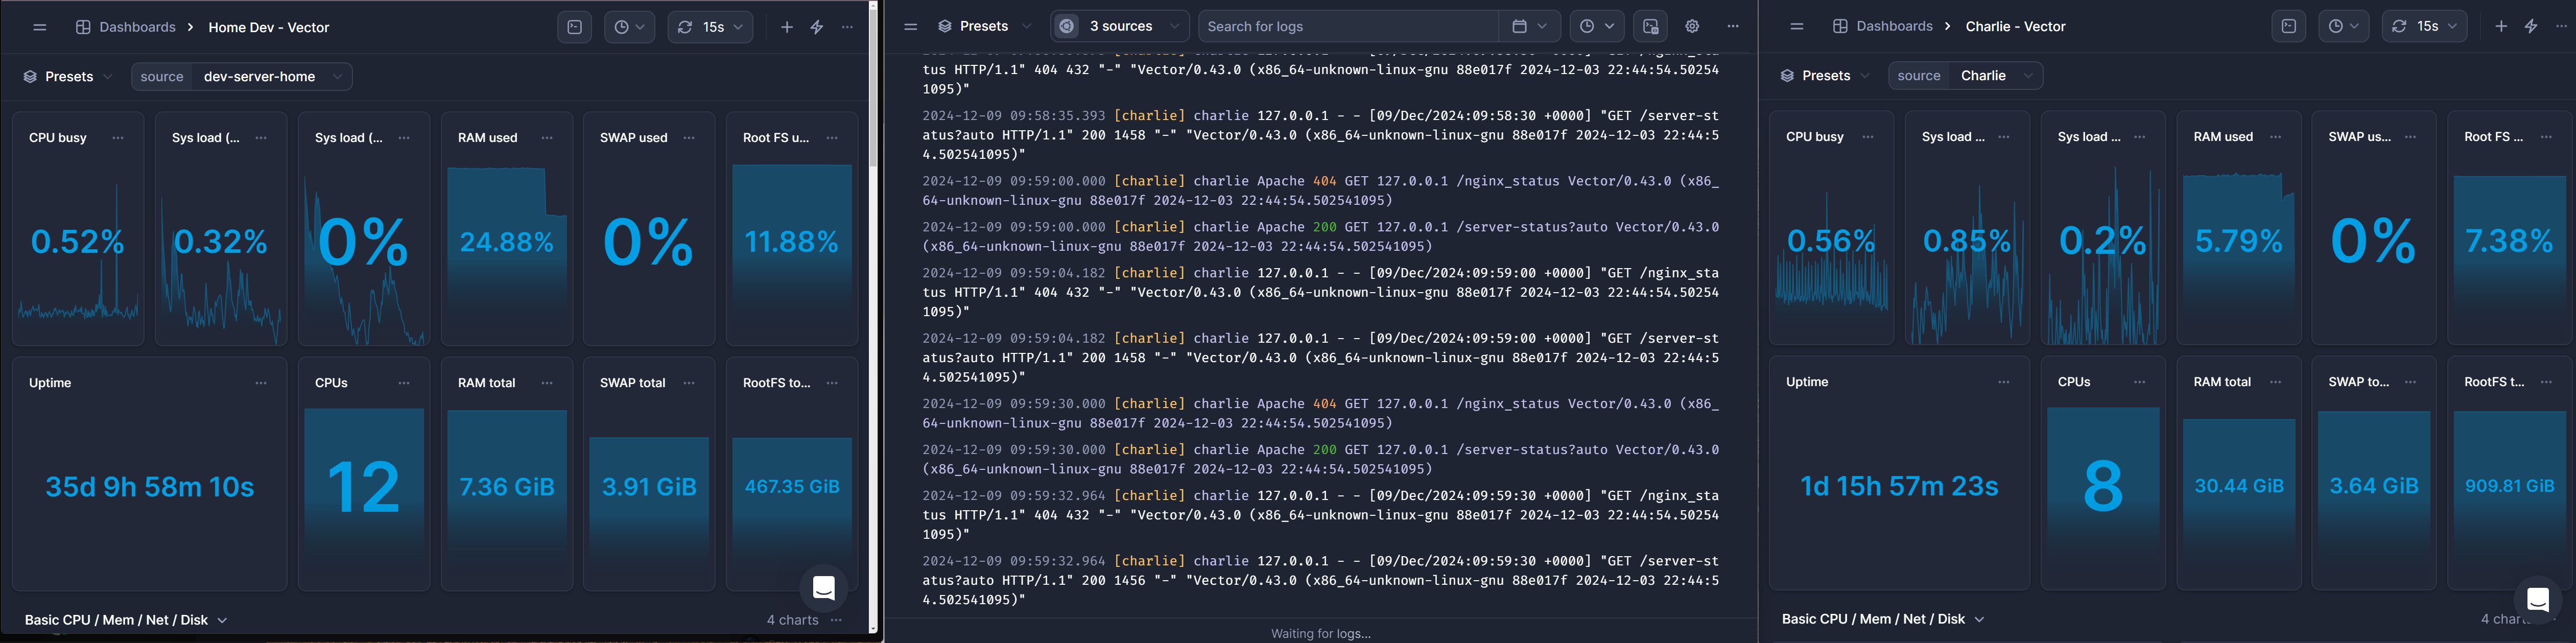Viewport: 2576px width, 643px height.
Task: Open the calendar date picker in the logs panel
Action: click(x=1521, y=26)
